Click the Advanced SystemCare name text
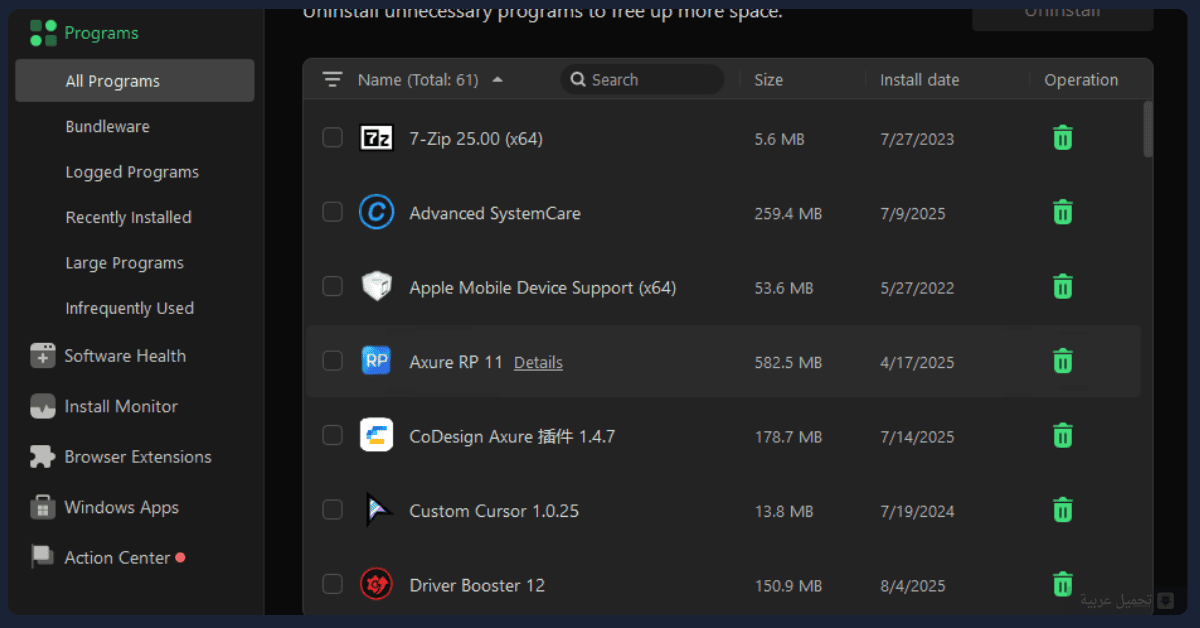 [x=495, y=213]
